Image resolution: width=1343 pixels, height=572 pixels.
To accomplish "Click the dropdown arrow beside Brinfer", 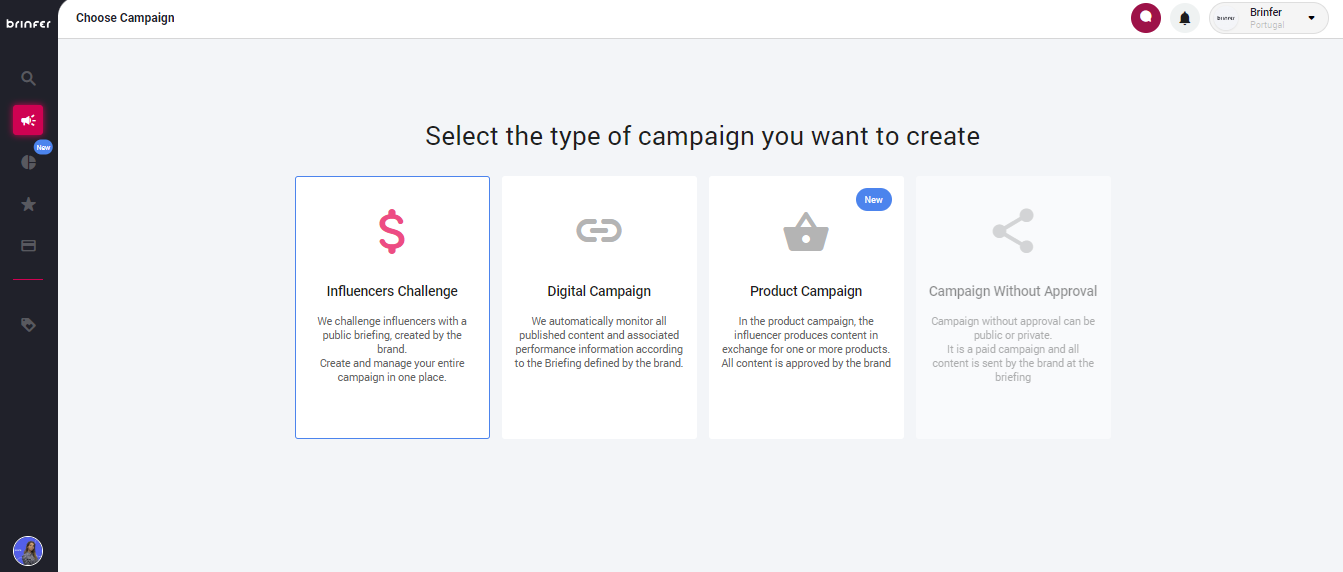I will point(1311,18).
